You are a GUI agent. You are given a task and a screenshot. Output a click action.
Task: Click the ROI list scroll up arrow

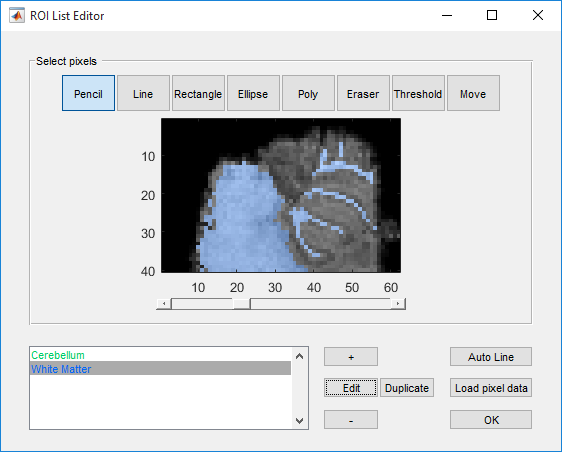[300, 356]
